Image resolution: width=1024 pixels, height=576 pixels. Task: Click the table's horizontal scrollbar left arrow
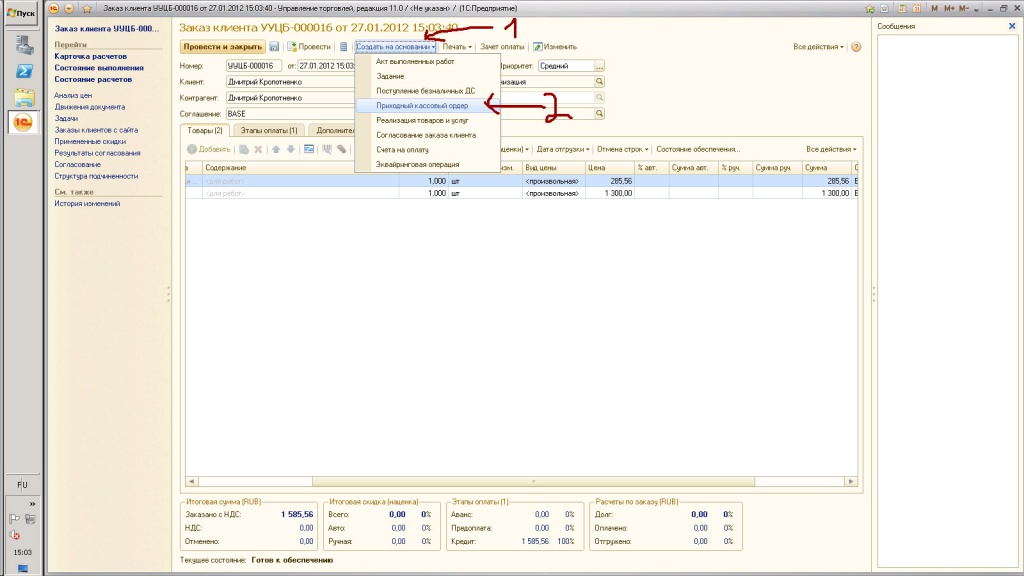click(191, 481)
